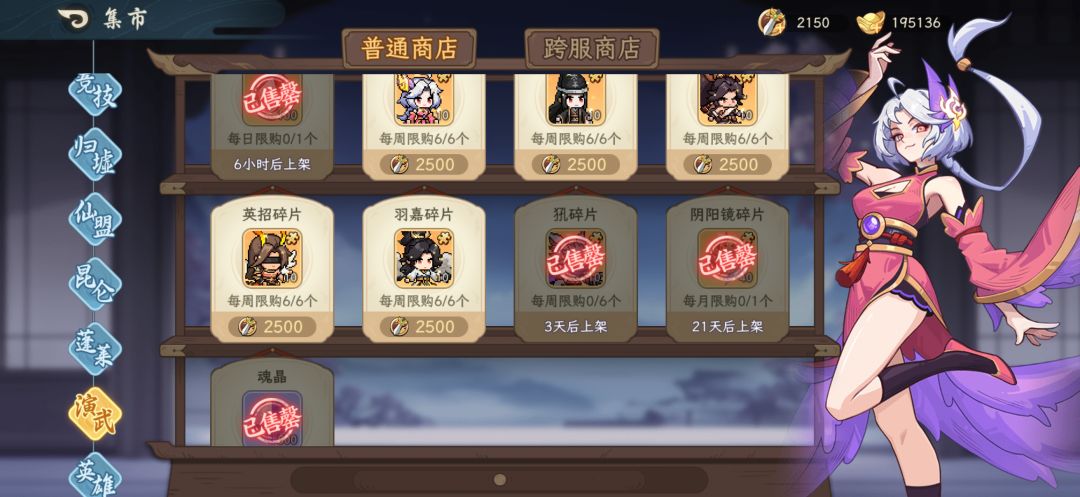Select the 昆仑 shop category
The width and height of the screenshot is (1080, 497).
coord(95,284)
